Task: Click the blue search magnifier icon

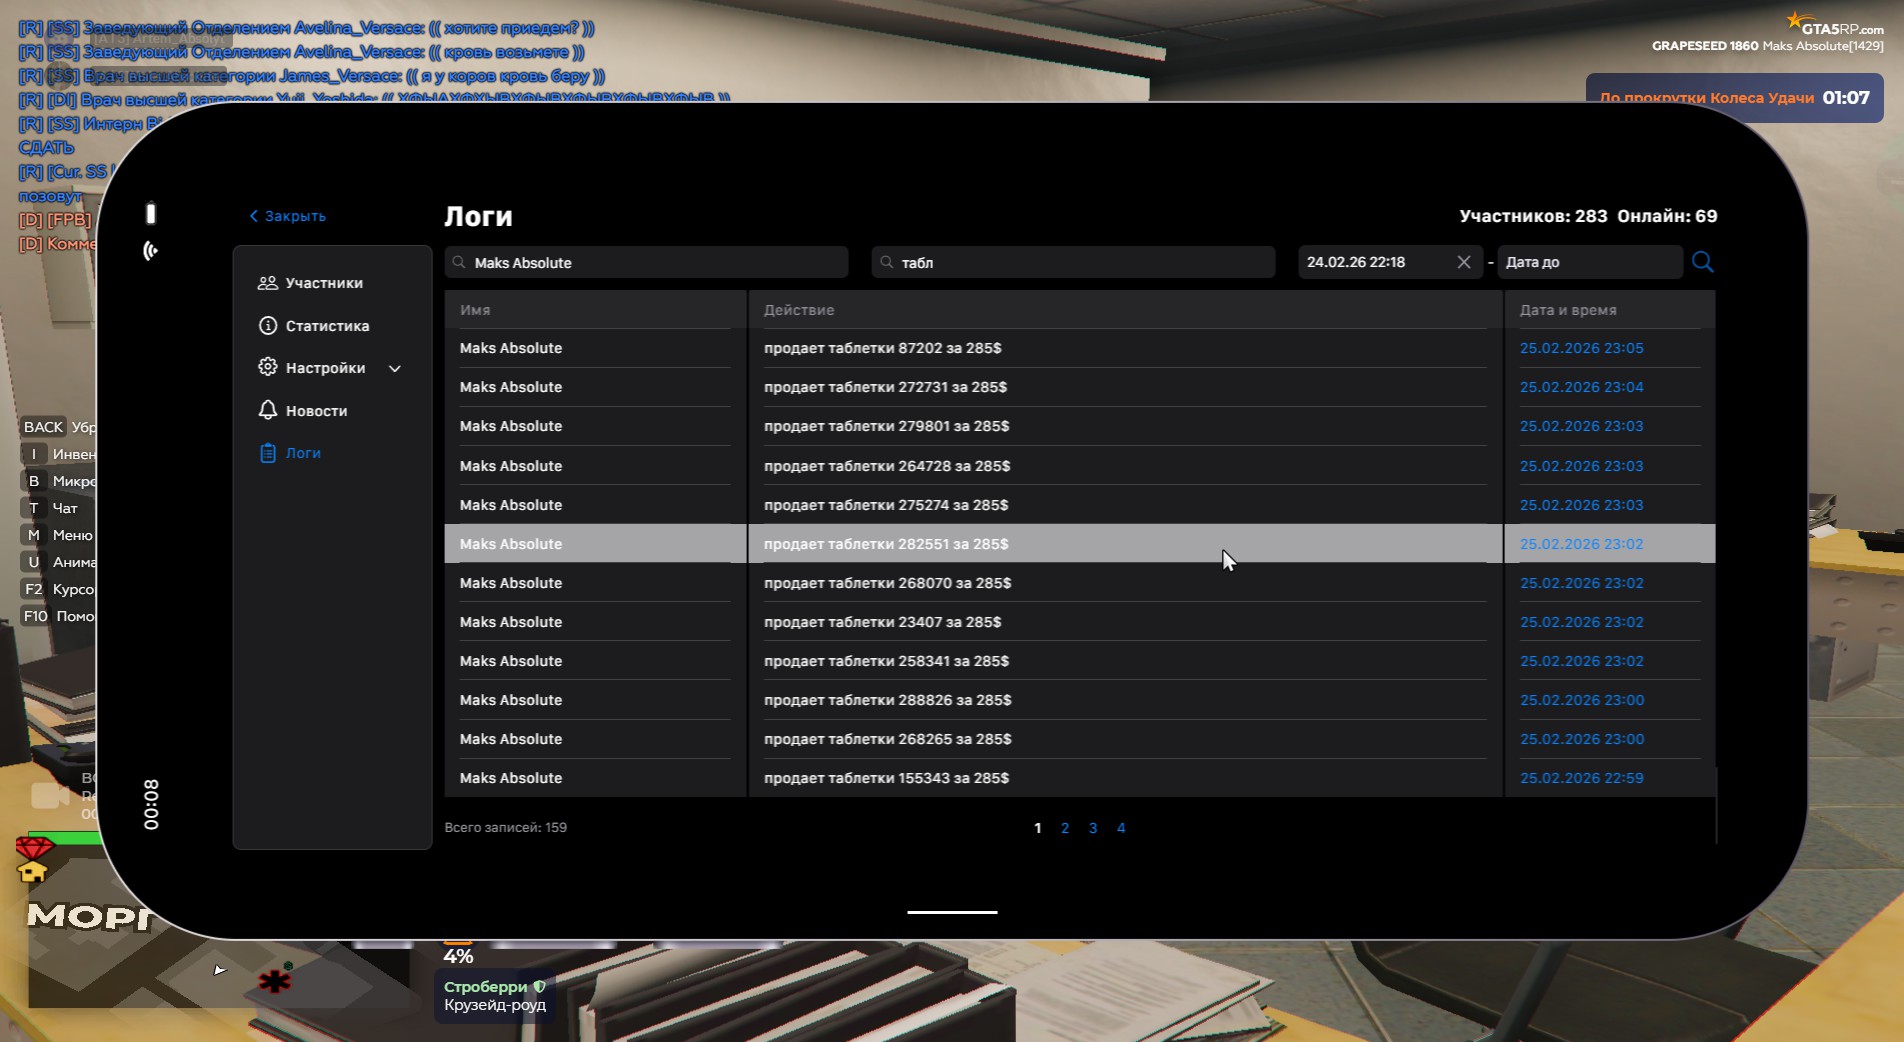Action: [1702, 262]
